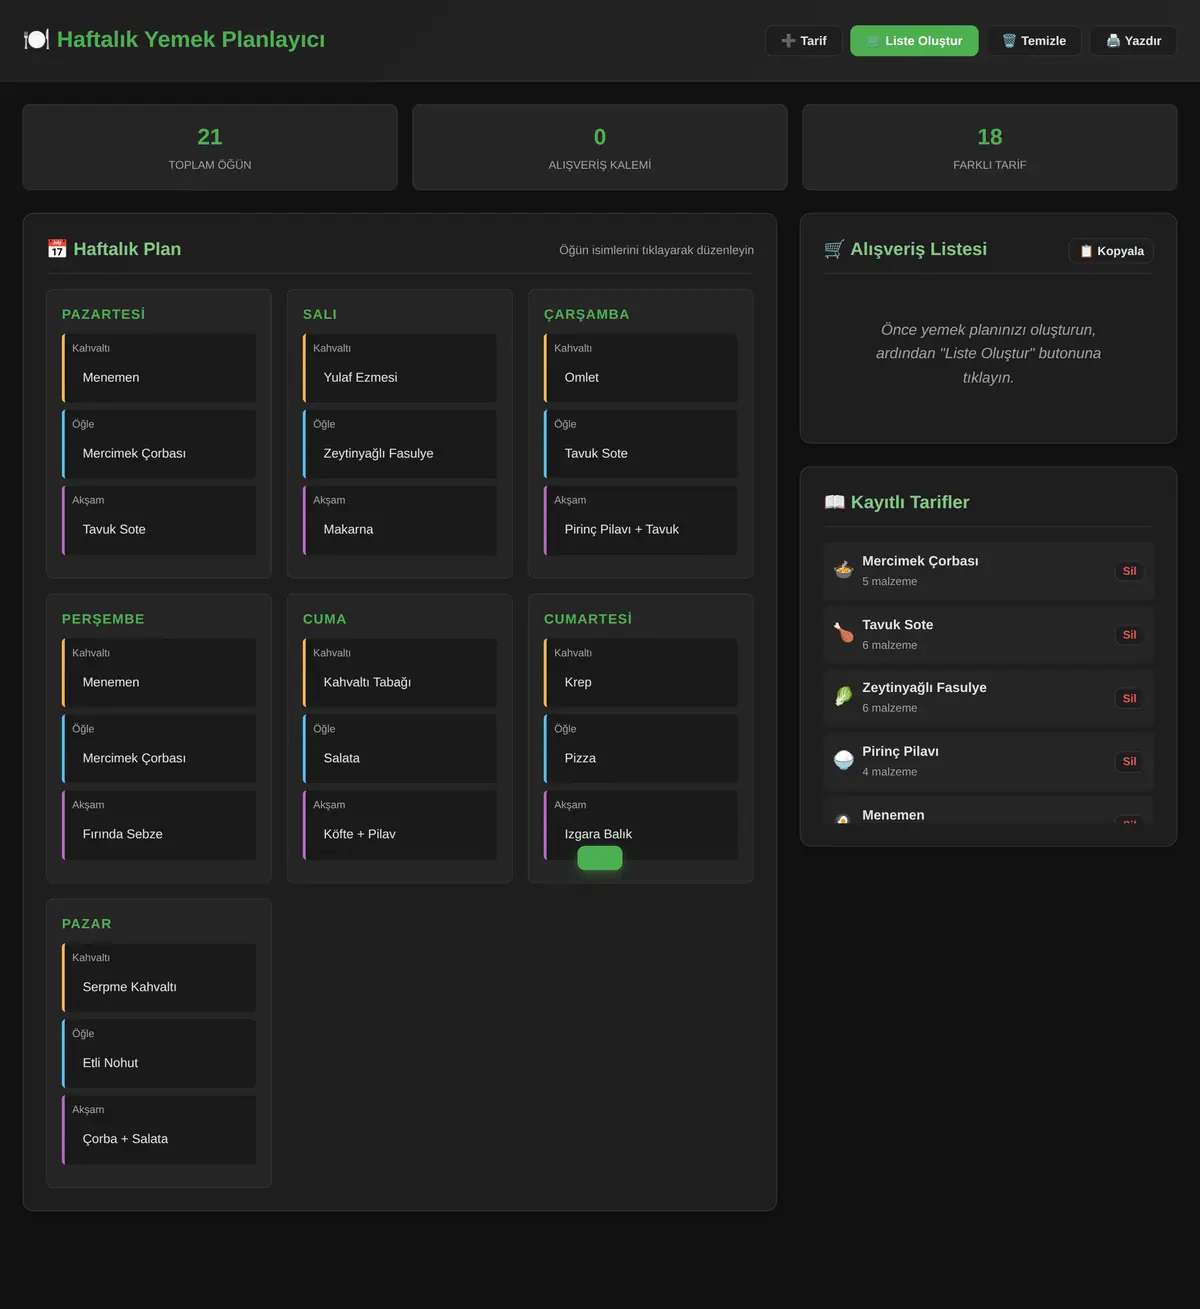Remove the Pirinç Pilavı saved recipe
1200x1309 pixels.
click(x=1129, y=762)
